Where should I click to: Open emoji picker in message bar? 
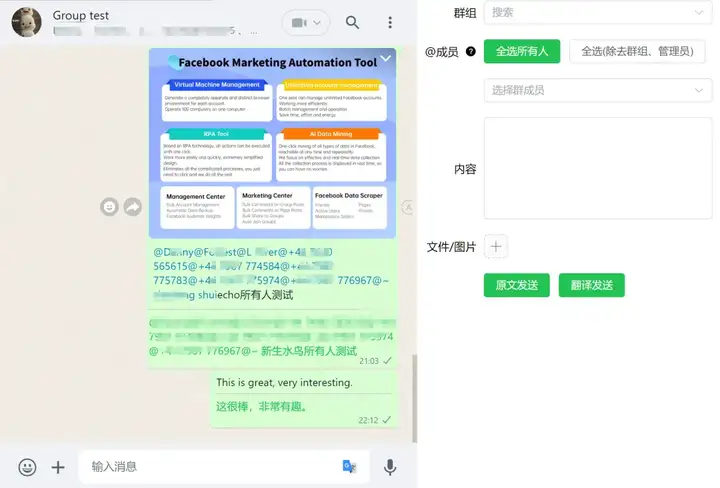28,467
